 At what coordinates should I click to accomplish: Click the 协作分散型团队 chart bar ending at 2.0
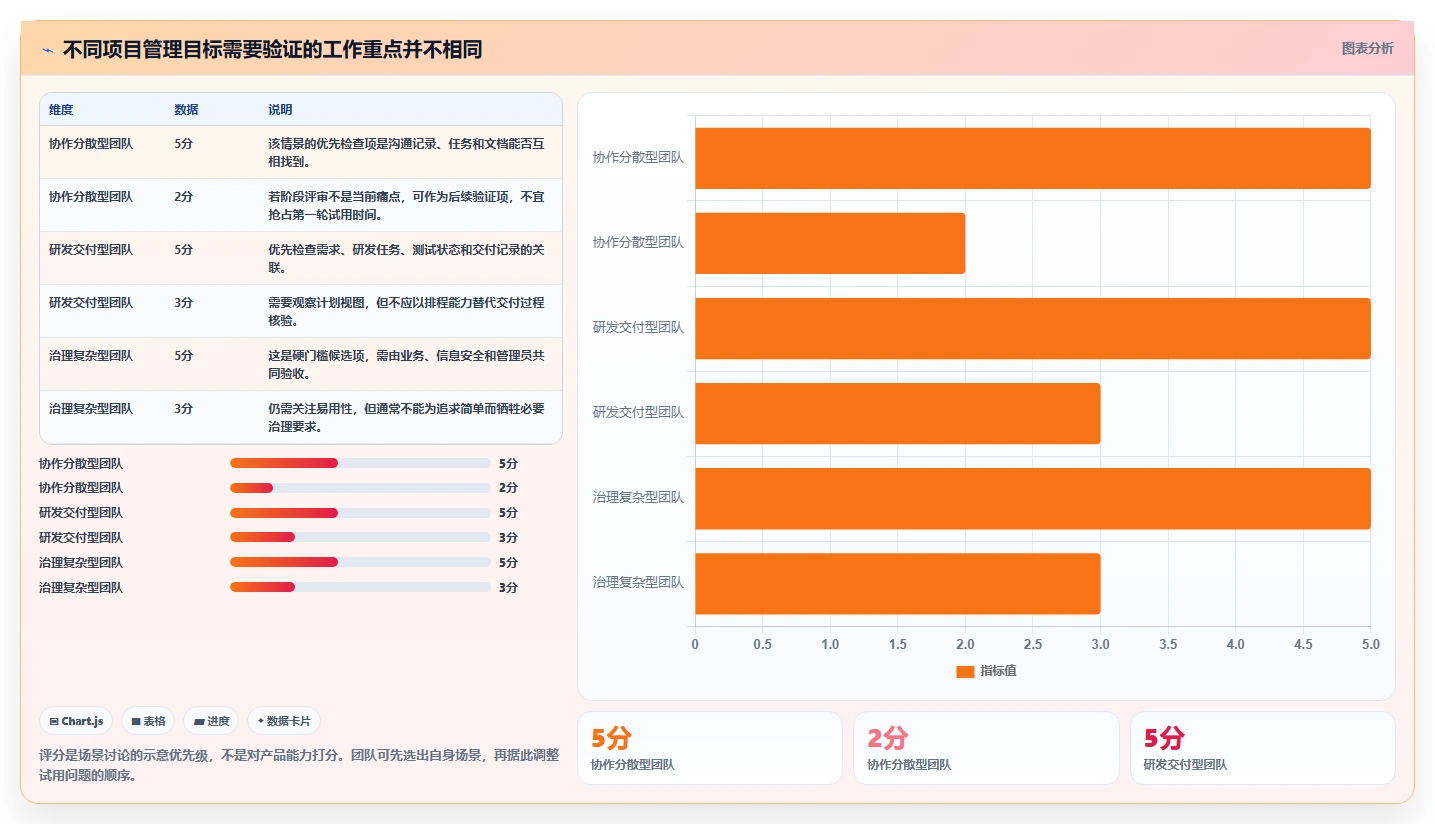point(830,243)
